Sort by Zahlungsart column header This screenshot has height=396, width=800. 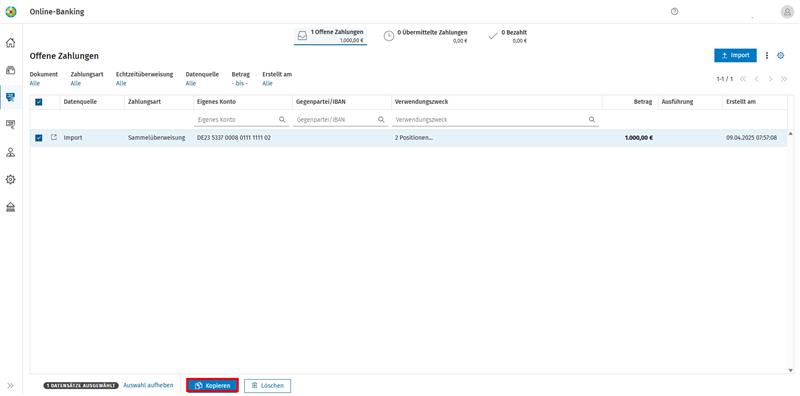point(144,102)
